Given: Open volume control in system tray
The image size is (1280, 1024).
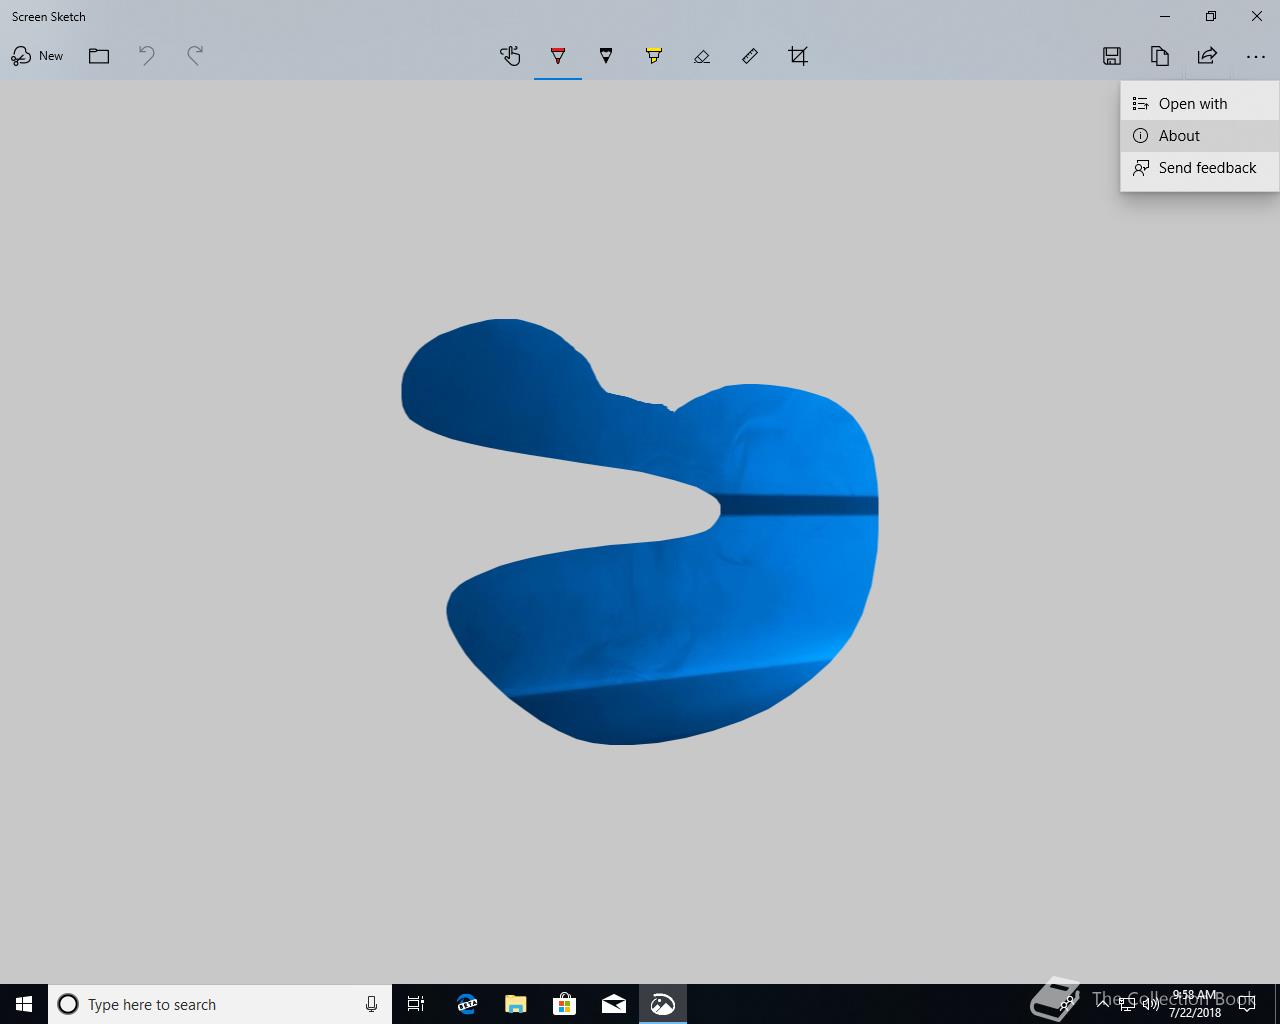Looking at the screenshot, I should point(1150,1004).
